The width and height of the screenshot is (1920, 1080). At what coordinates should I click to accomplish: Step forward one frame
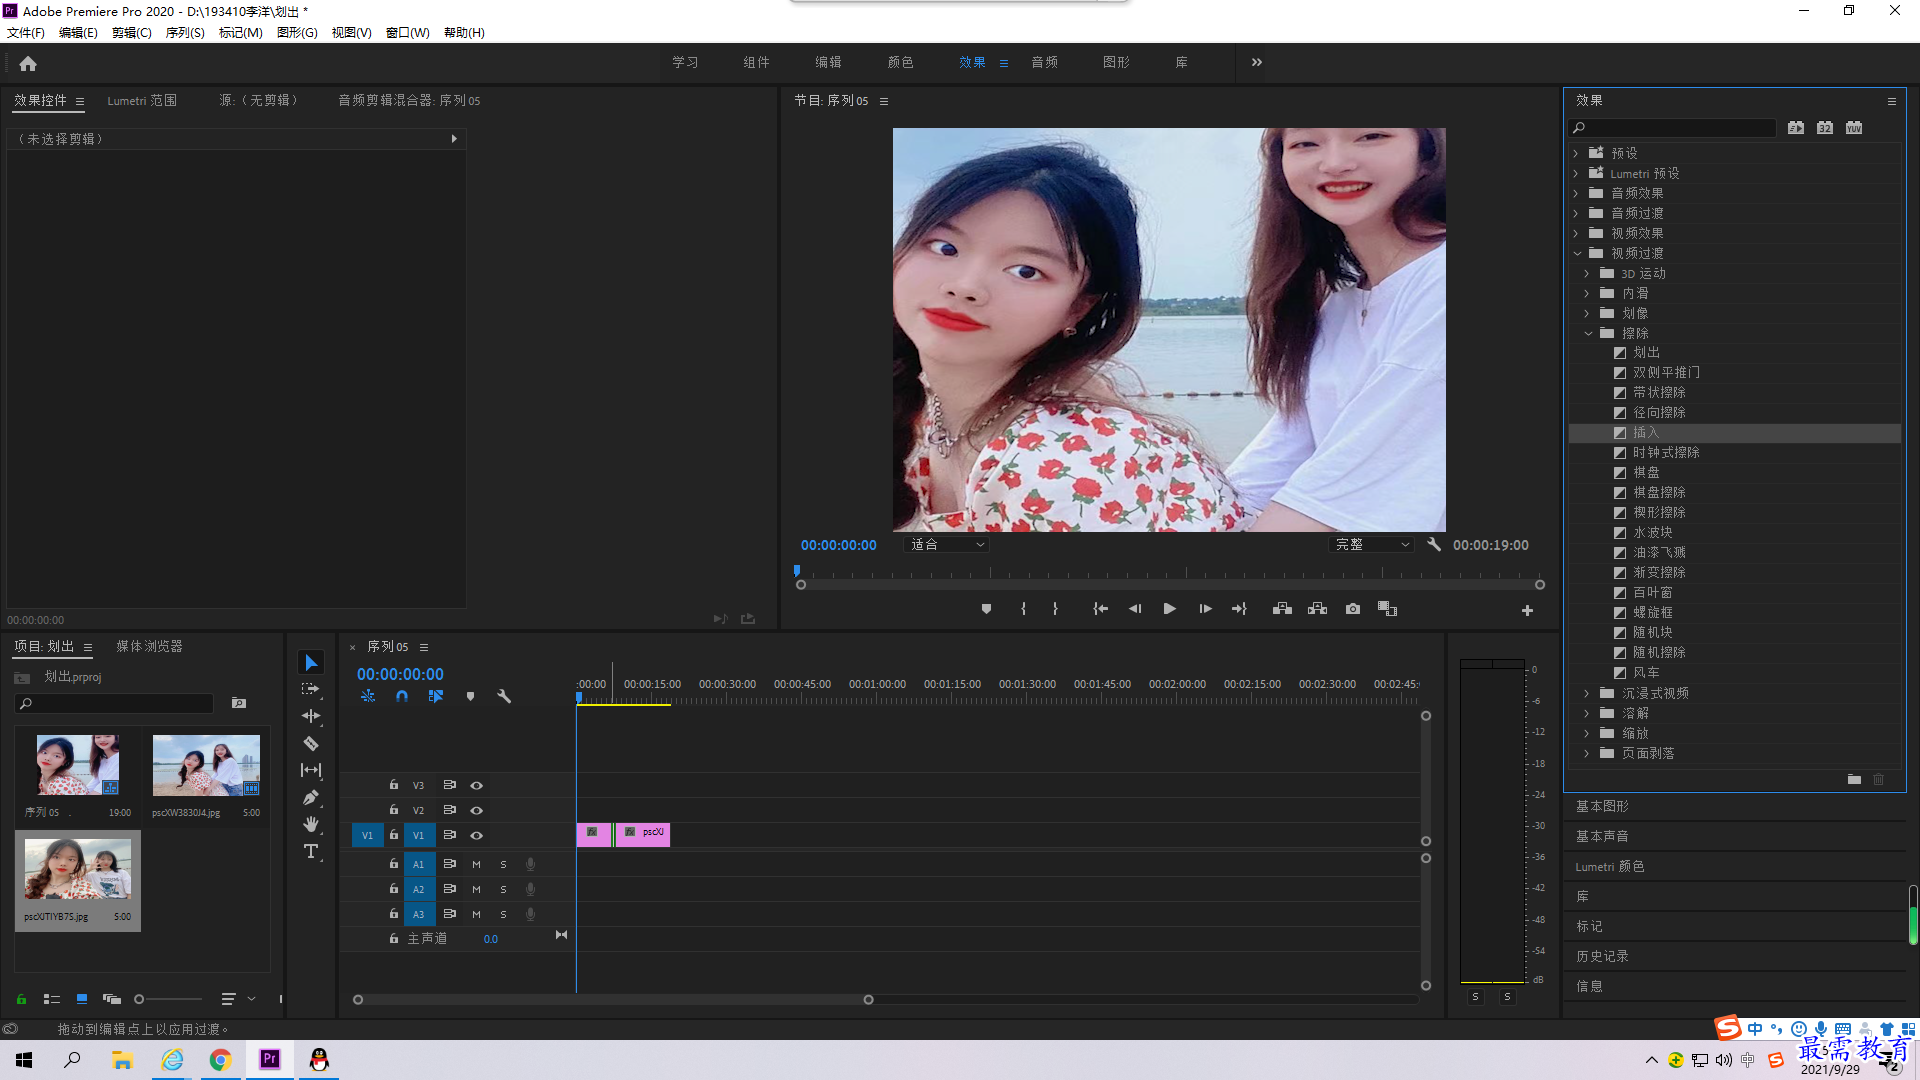pyautogui.click(x=1205, y=609)
